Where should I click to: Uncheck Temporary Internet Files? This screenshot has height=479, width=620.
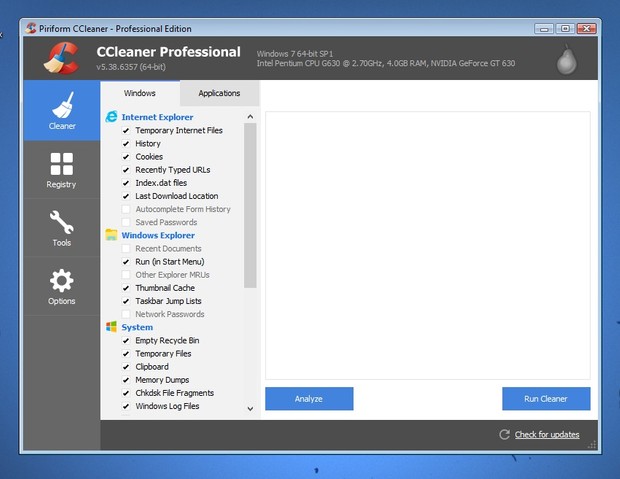[x=126, y=131]
